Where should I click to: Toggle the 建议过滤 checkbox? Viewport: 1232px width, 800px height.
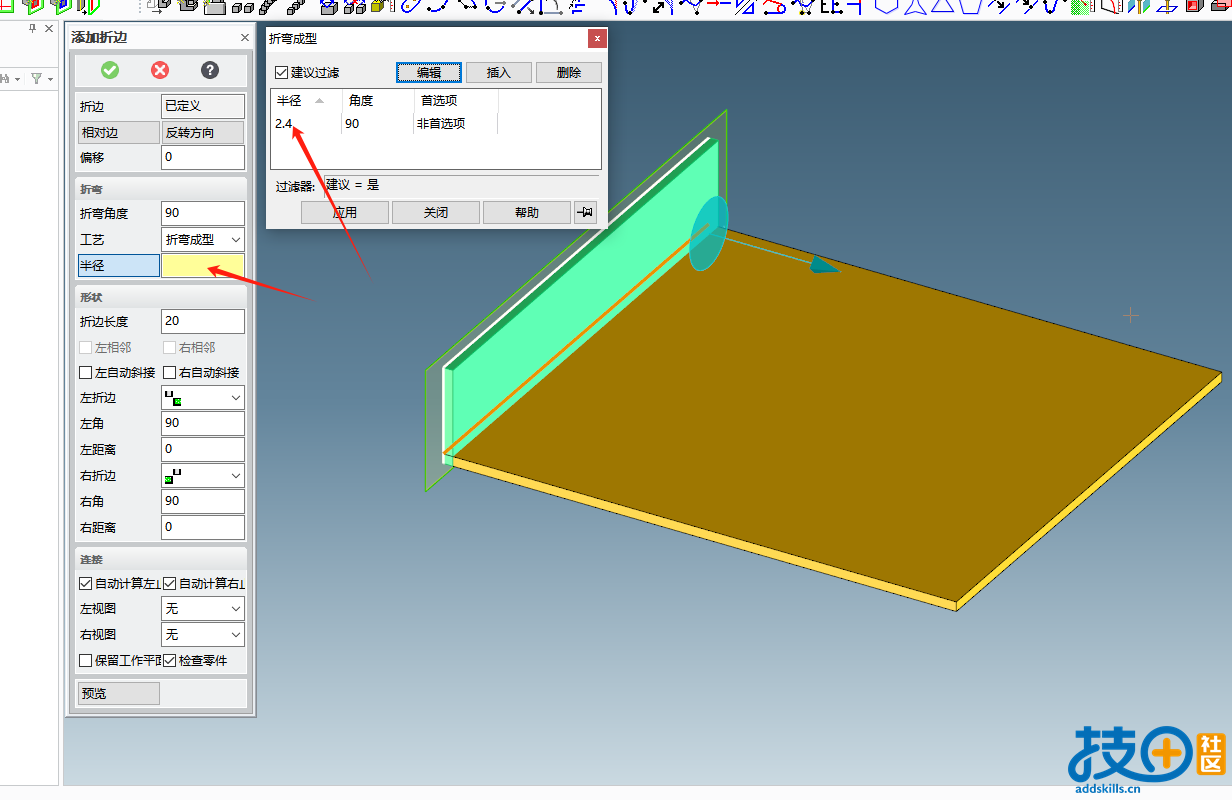pyautogui.click(x=281, y=73)
